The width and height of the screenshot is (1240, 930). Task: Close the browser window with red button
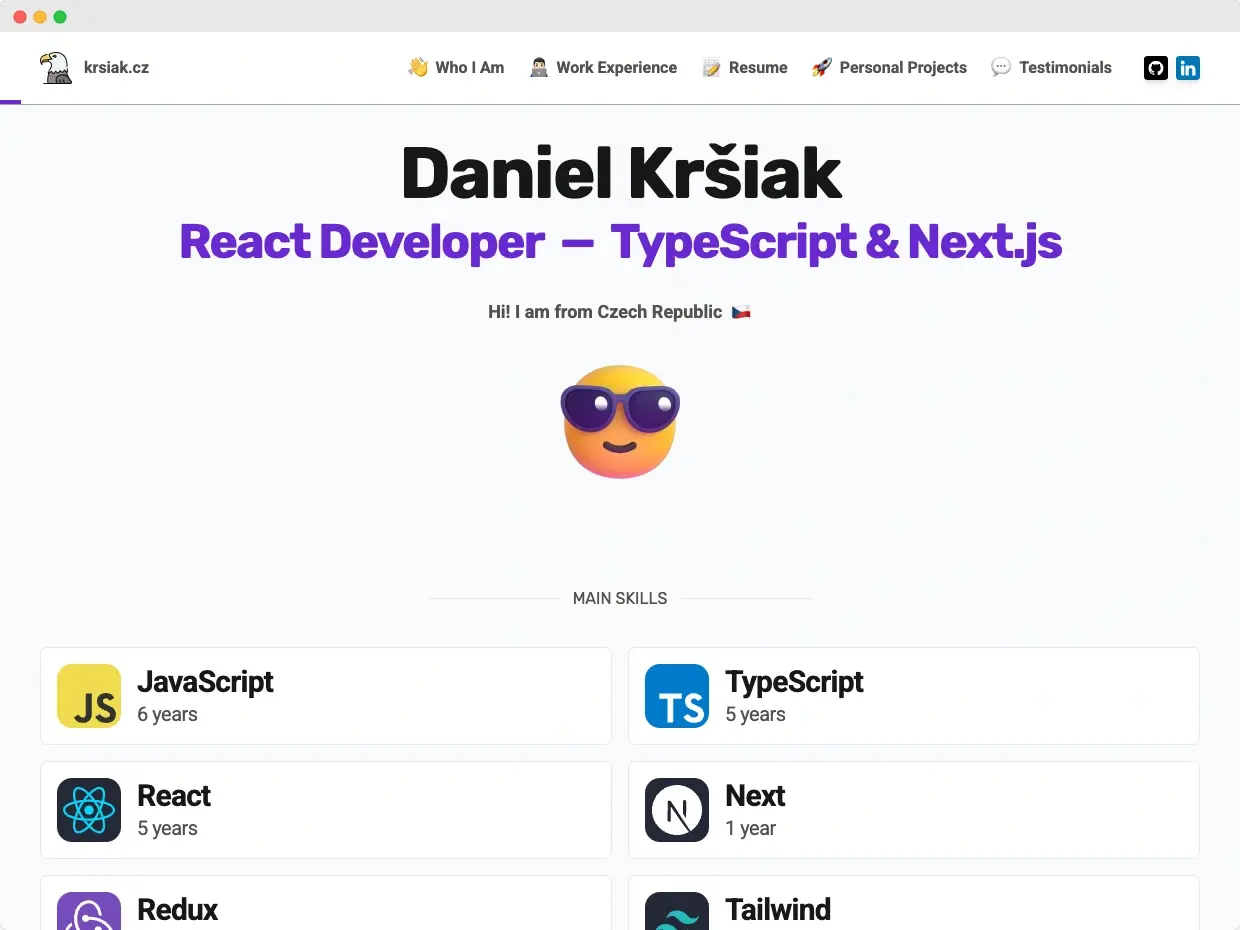(x=20, y=16)
